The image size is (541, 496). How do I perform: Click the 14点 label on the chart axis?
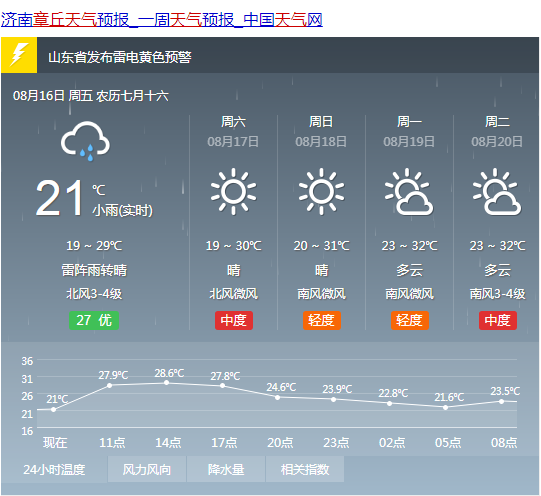pyautogui.click(x=168, y=442)
